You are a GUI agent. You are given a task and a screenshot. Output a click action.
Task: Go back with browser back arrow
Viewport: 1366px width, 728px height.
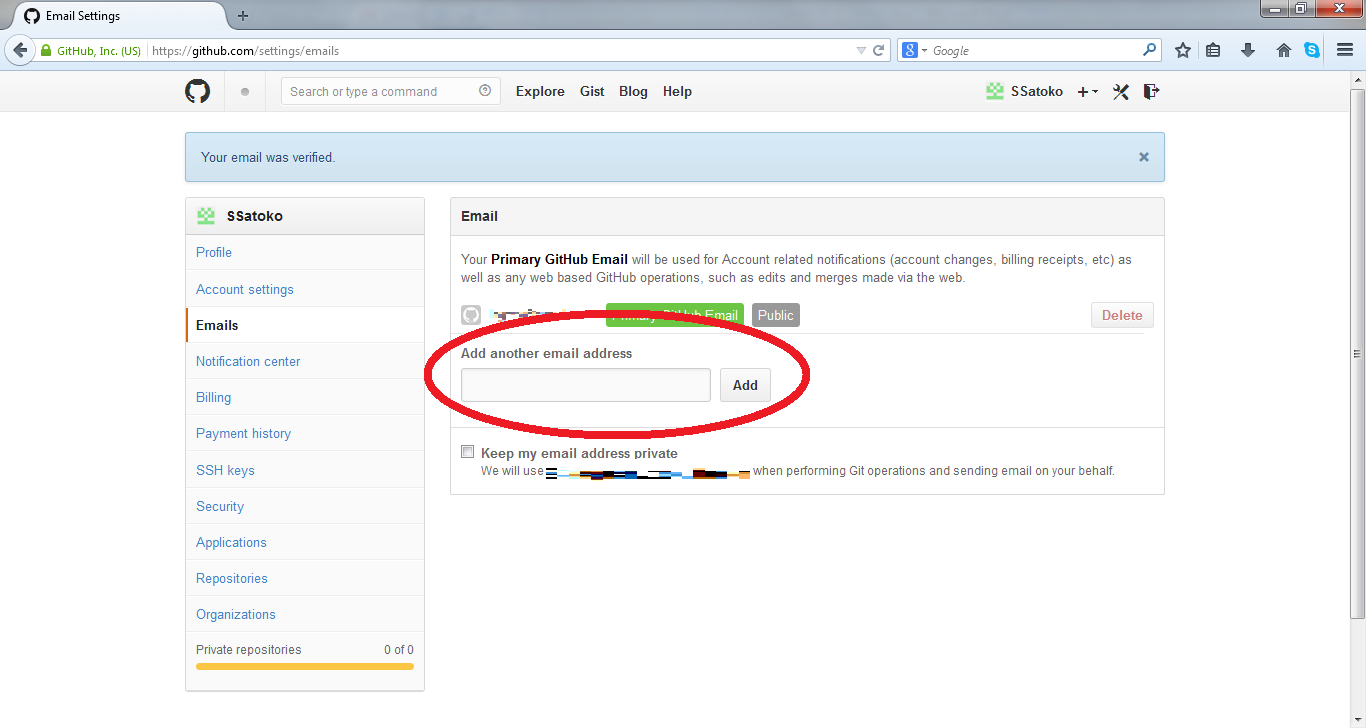pos(19,50)
